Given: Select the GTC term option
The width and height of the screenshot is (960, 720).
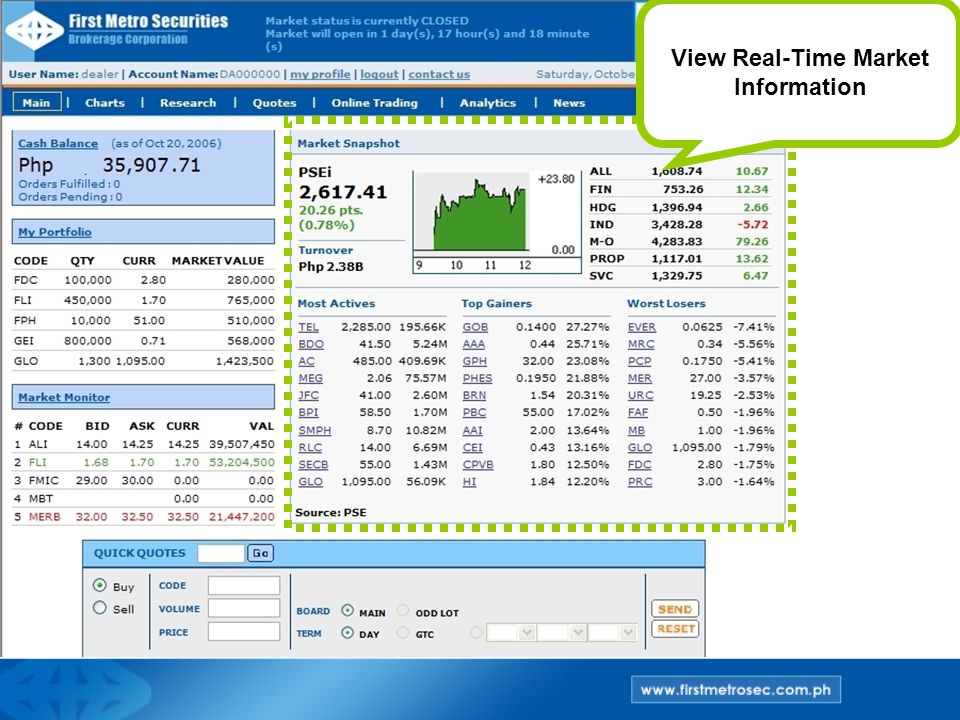Looking at the screenshot, I should point(403,632).
